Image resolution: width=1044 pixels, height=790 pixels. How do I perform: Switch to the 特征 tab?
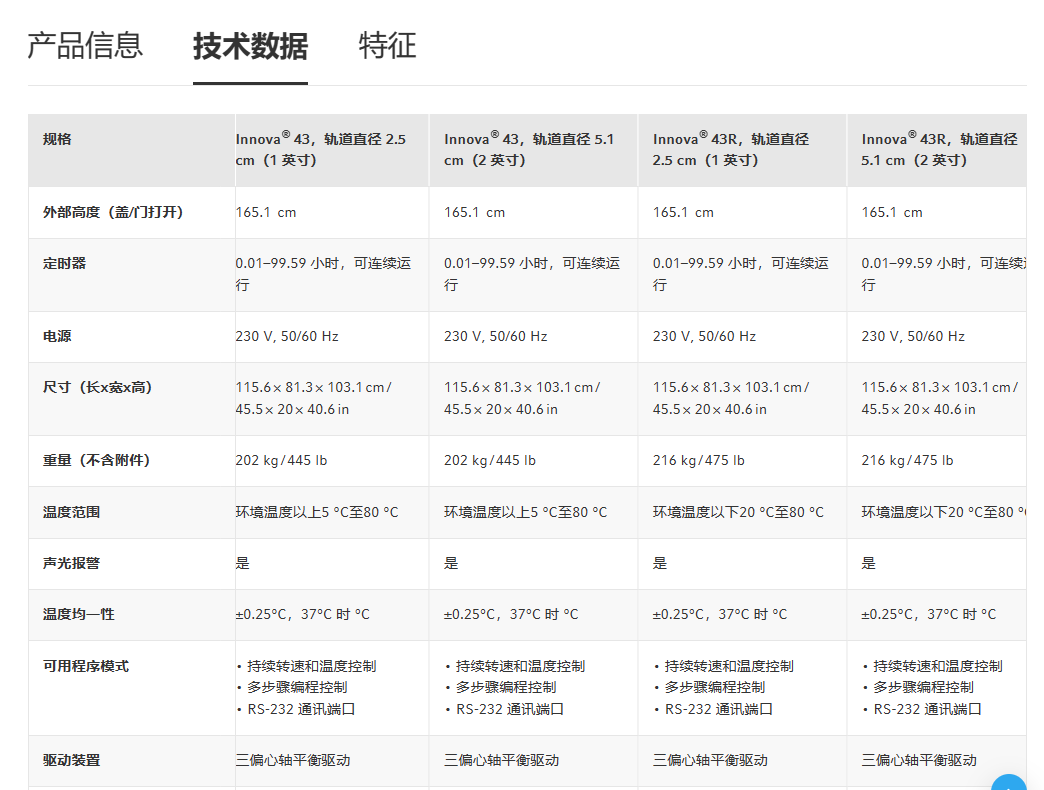click(388, 46)
